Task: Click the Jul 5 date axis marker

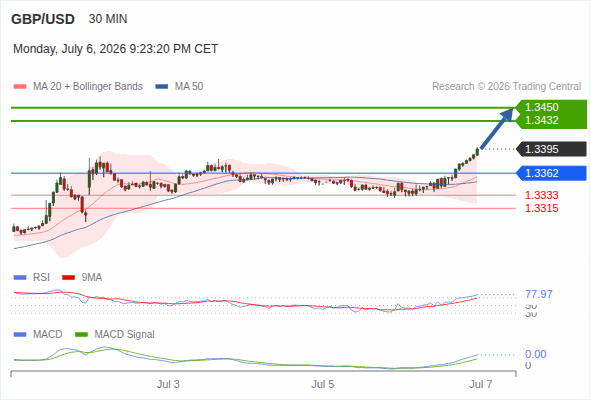Action: point(322,384)
